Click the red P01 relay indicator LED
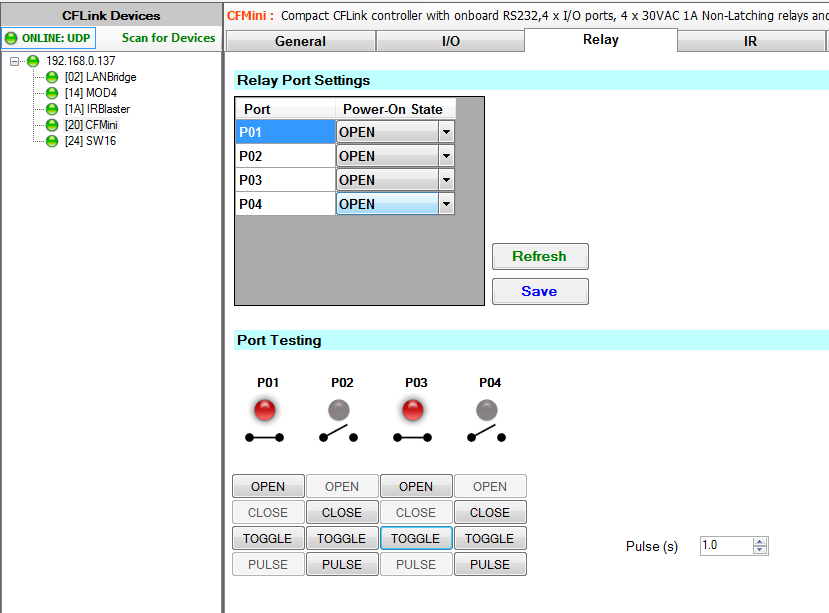 [265, 410]
